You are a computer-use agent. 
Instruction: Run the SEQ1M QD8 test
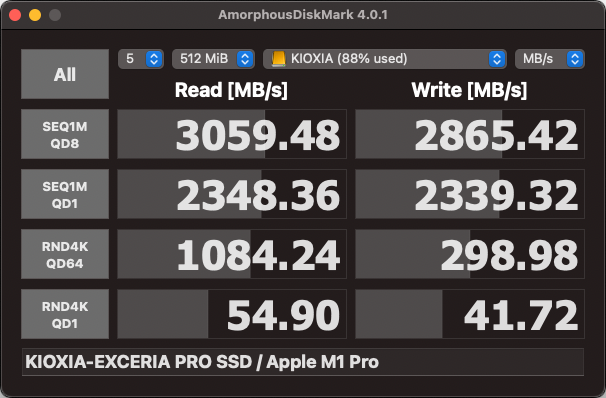coord(65,134)
